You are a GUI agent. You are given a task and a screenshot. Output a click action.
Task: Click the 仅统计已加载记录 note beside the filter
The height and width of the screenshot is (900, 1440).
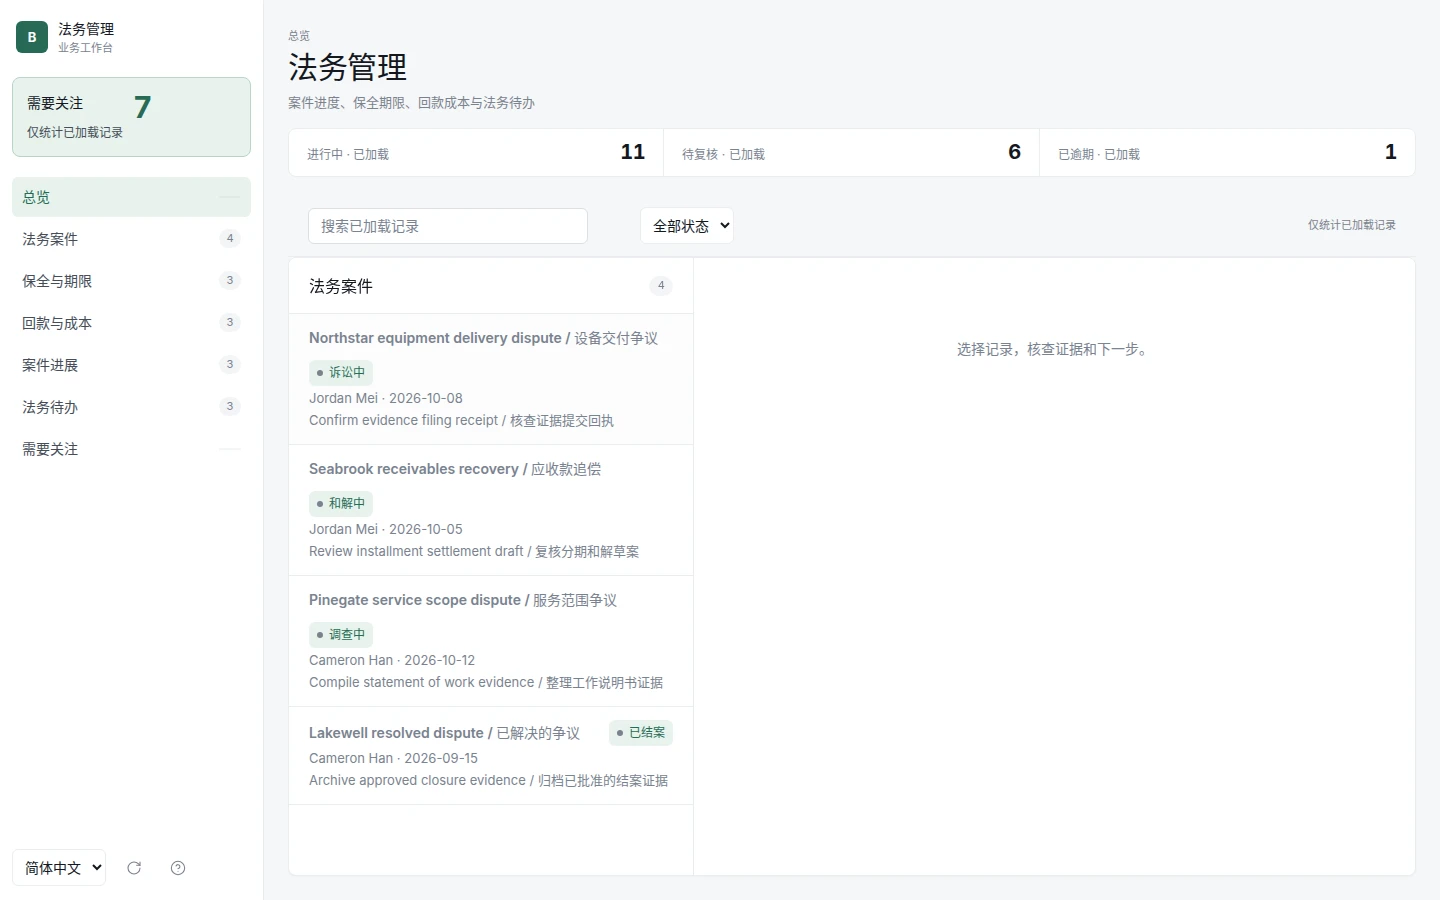(1352, 225)
